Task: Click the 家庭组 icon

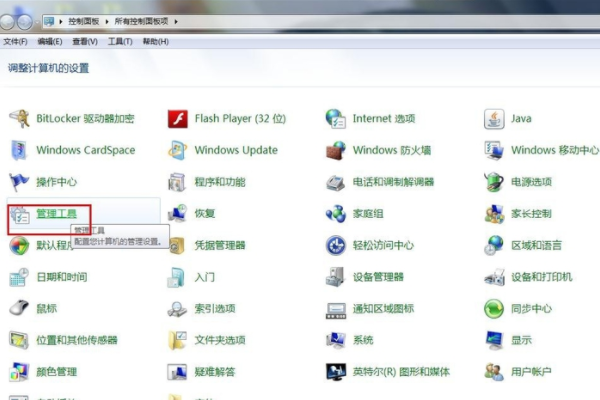Action: (336, 214)
